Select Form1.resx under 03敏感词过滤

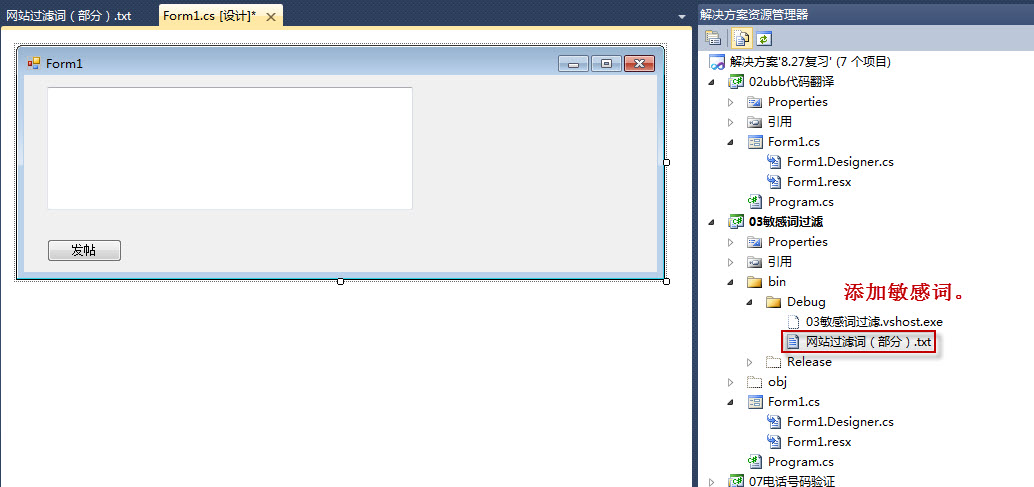pos(819,442)
